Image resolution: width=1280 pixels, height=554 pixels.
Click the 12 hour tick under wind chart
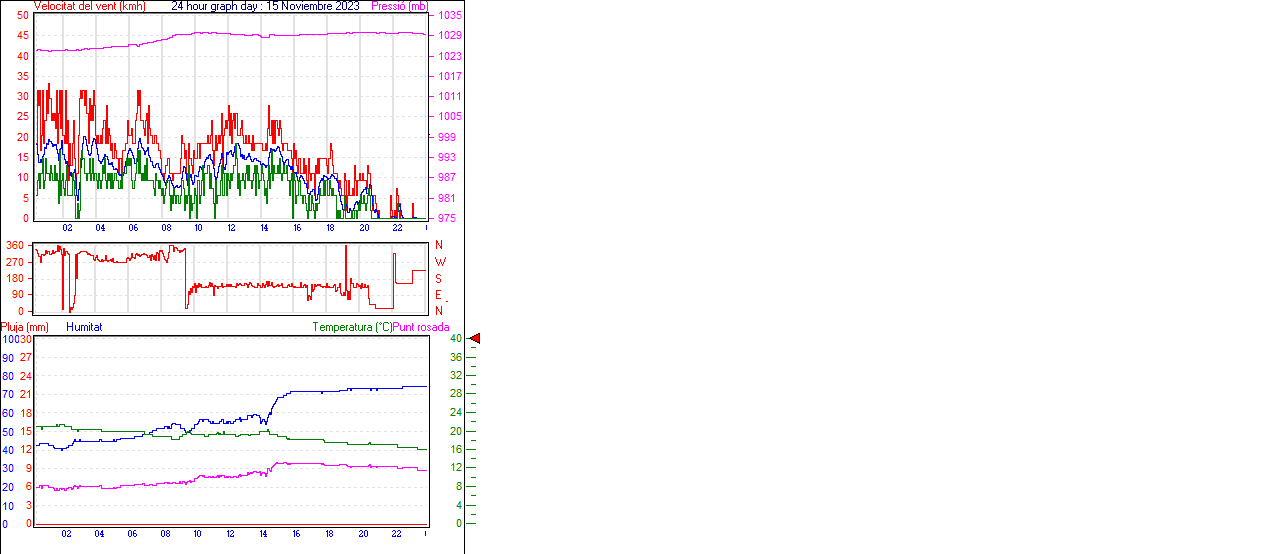point(231,228)
